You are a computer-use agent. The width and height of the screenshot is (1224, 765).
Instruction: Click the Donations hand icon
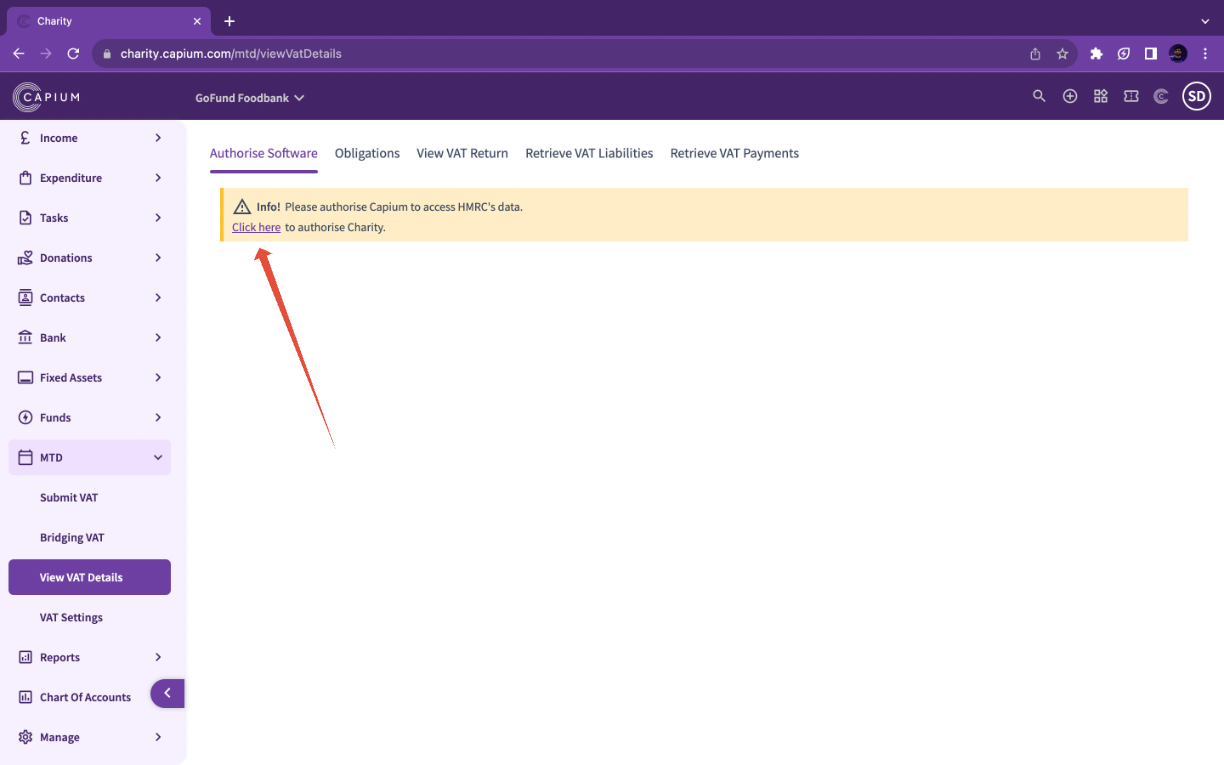[x=25, y=258]
